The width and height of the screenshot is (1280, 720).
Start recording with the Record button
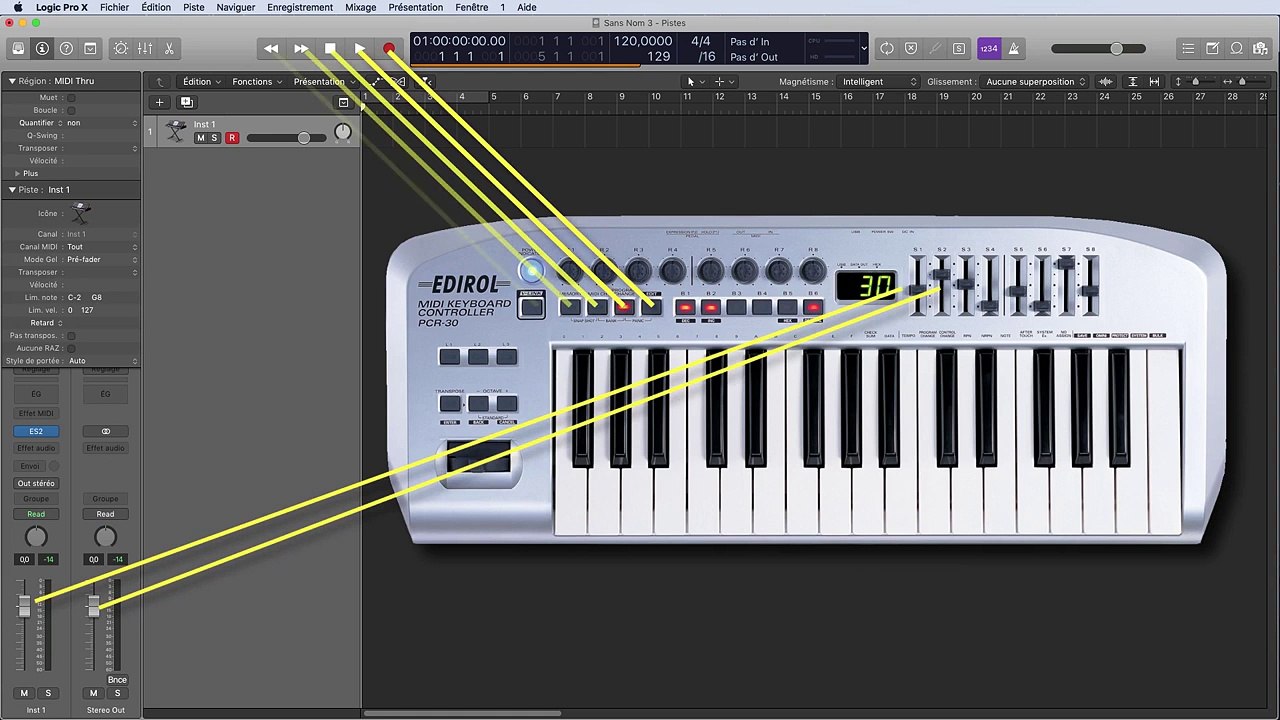point(389,48)
